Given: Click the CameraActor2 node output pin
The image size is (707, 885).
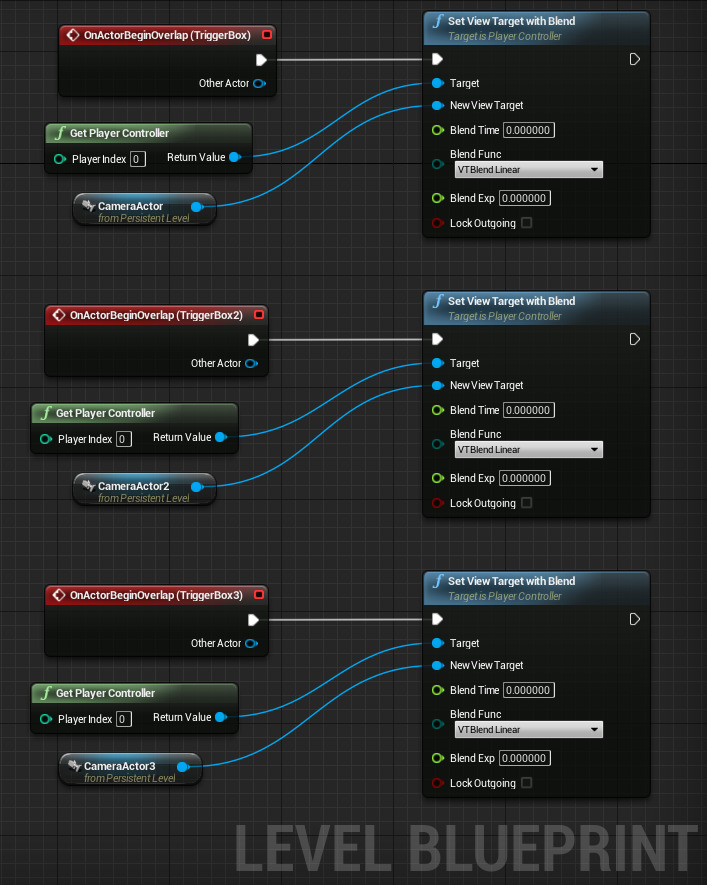Looking at the screenshot, I should click(x=196, y=487).
